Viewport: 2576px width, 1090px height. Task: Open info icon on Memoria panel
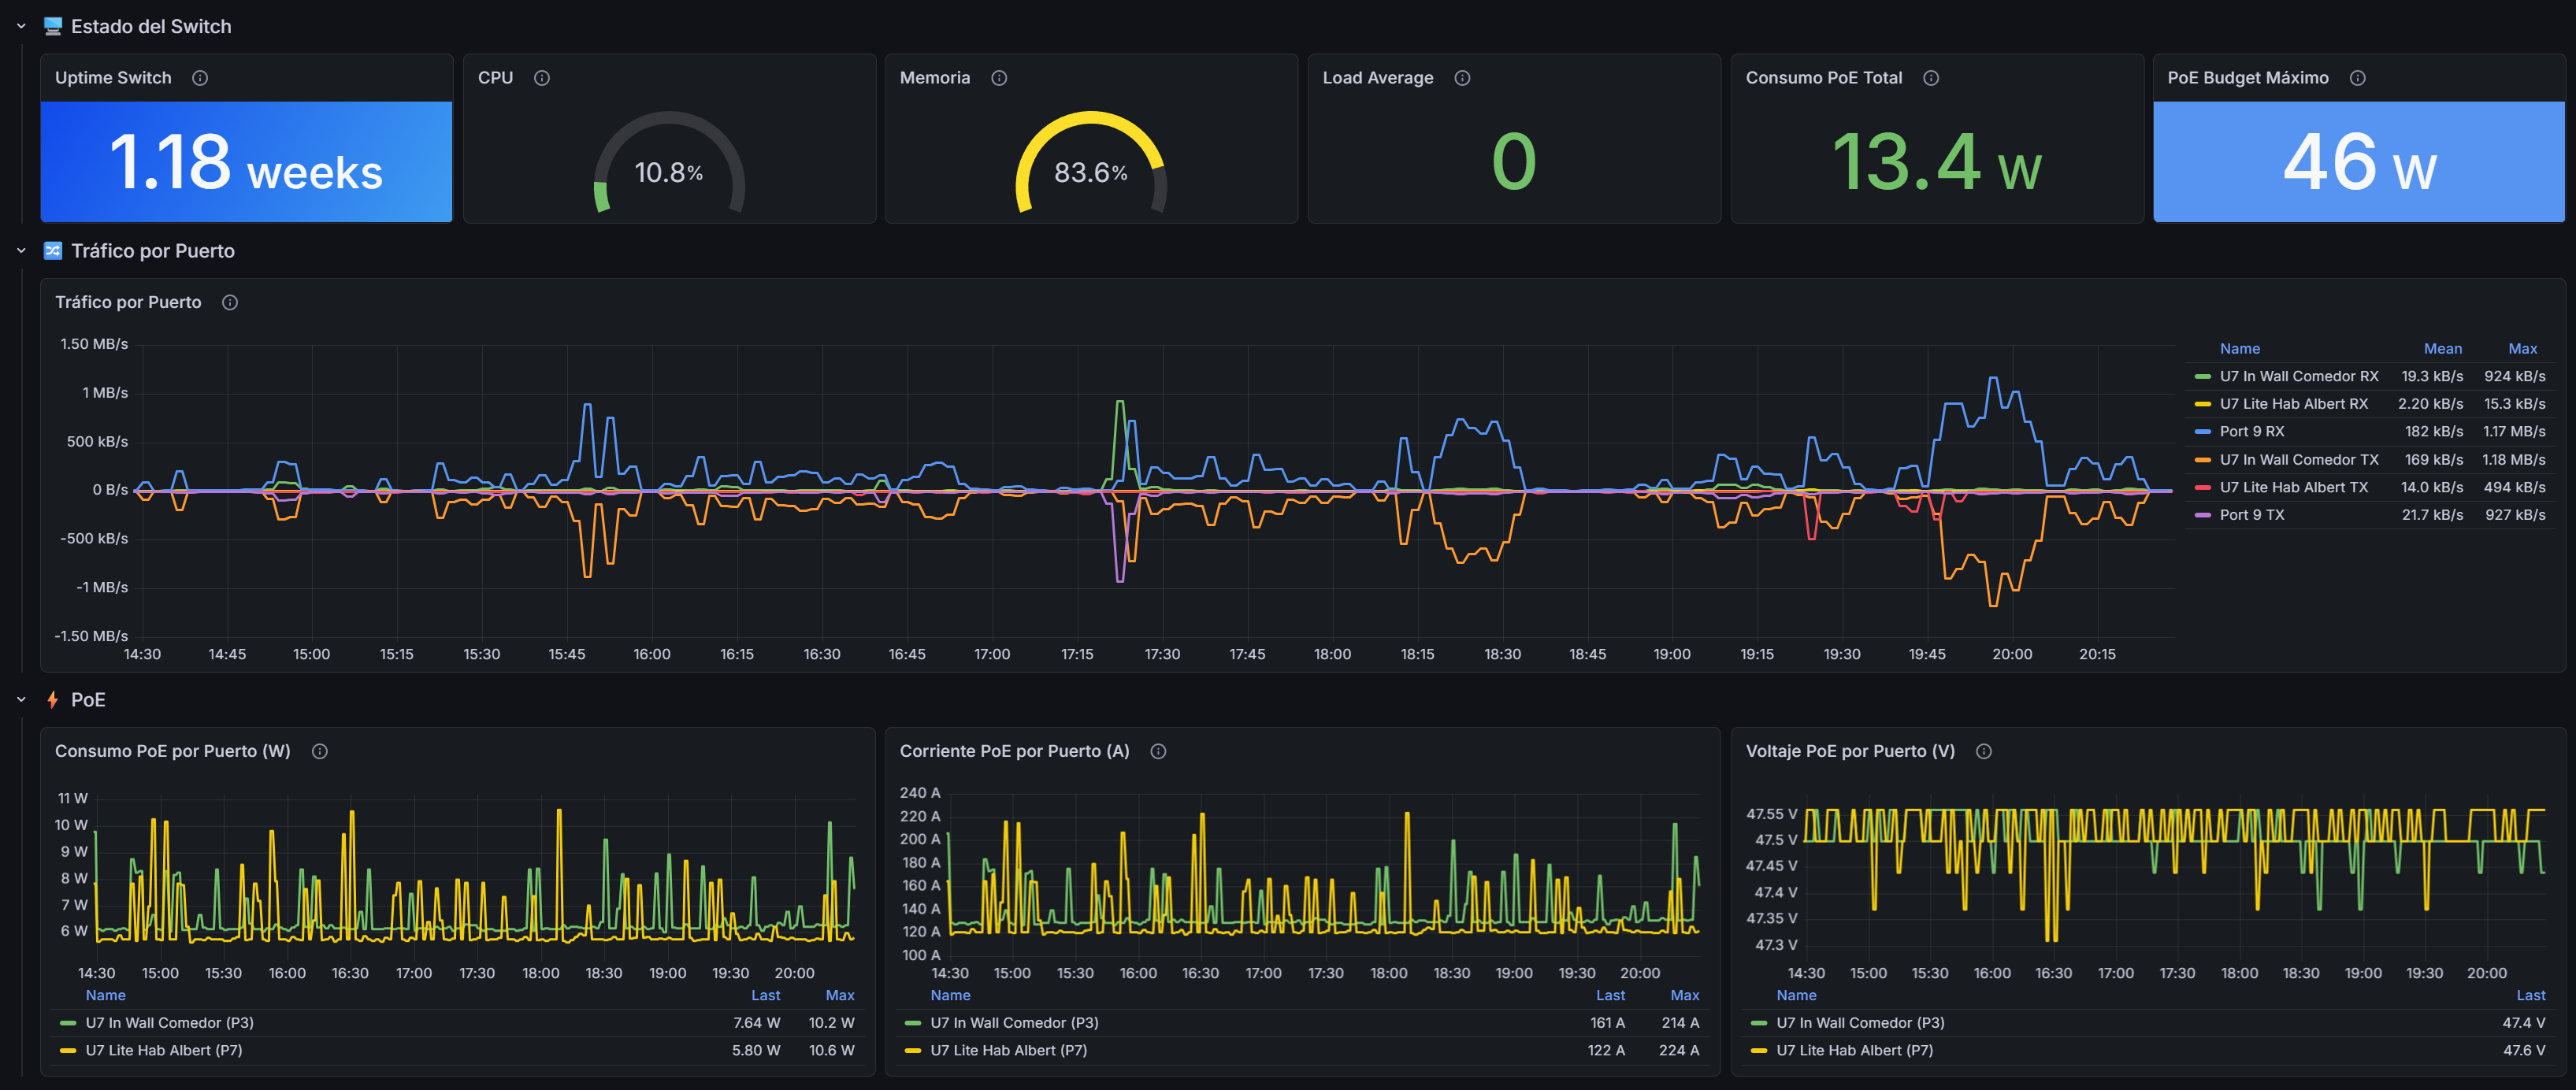coord(999,78)
